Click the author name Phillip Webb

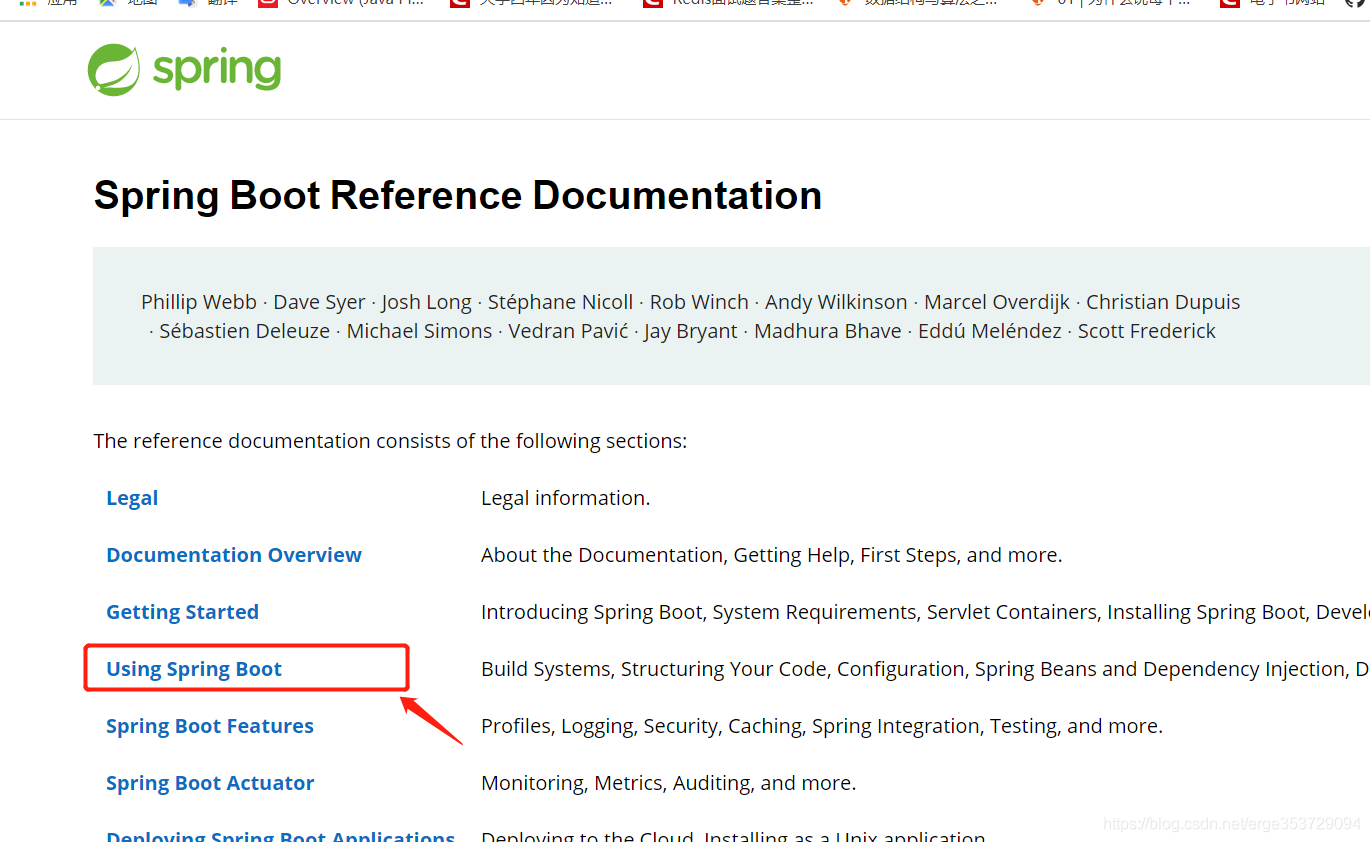199,302
